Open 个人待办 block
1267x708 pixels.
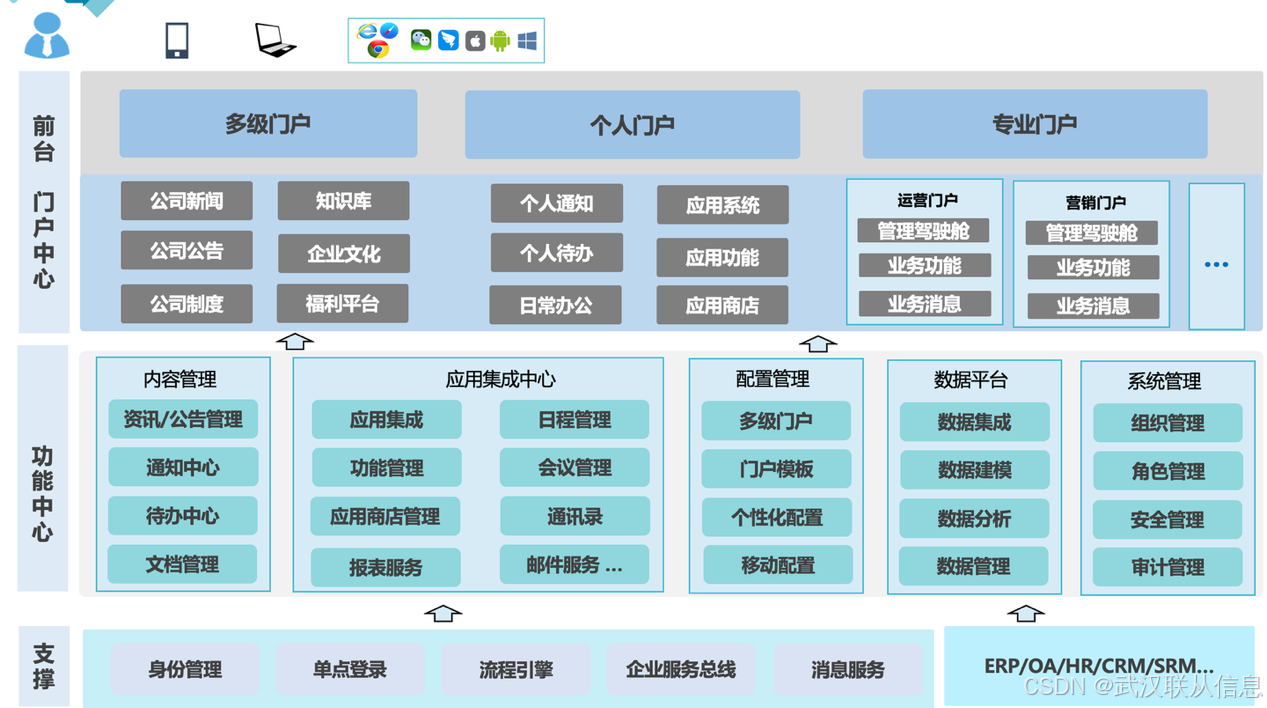click(557, 253)
